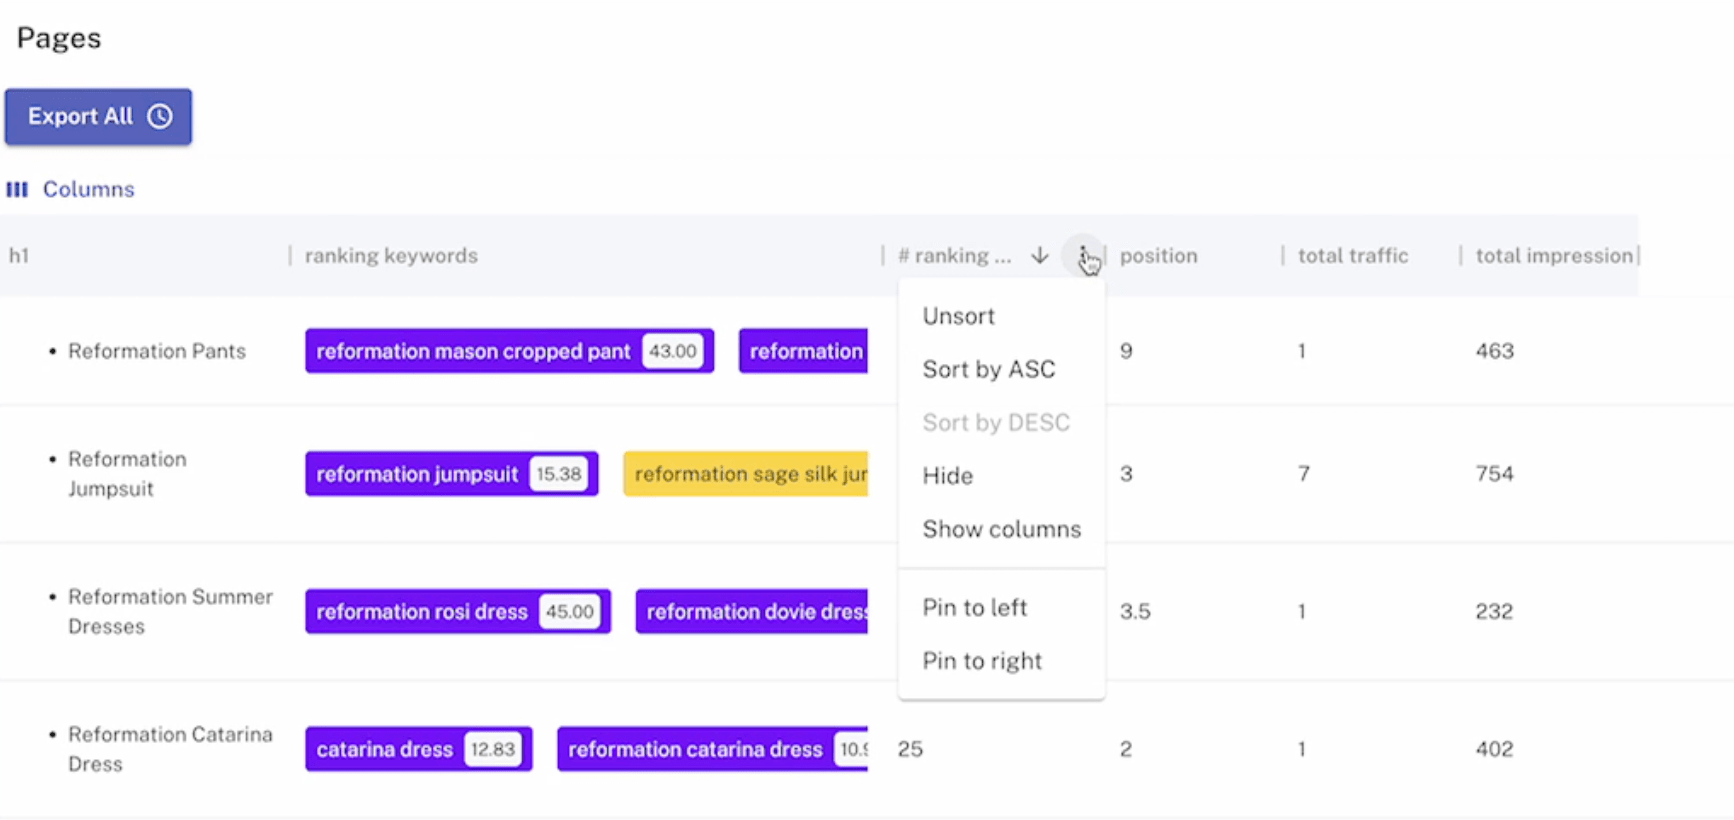Click the 45.00 score badge

point(570,612)
